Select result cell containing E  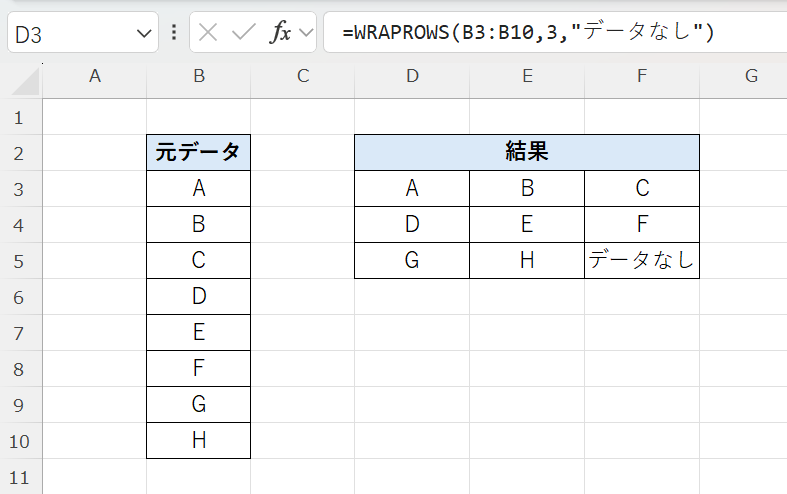[x=527, y=225]
